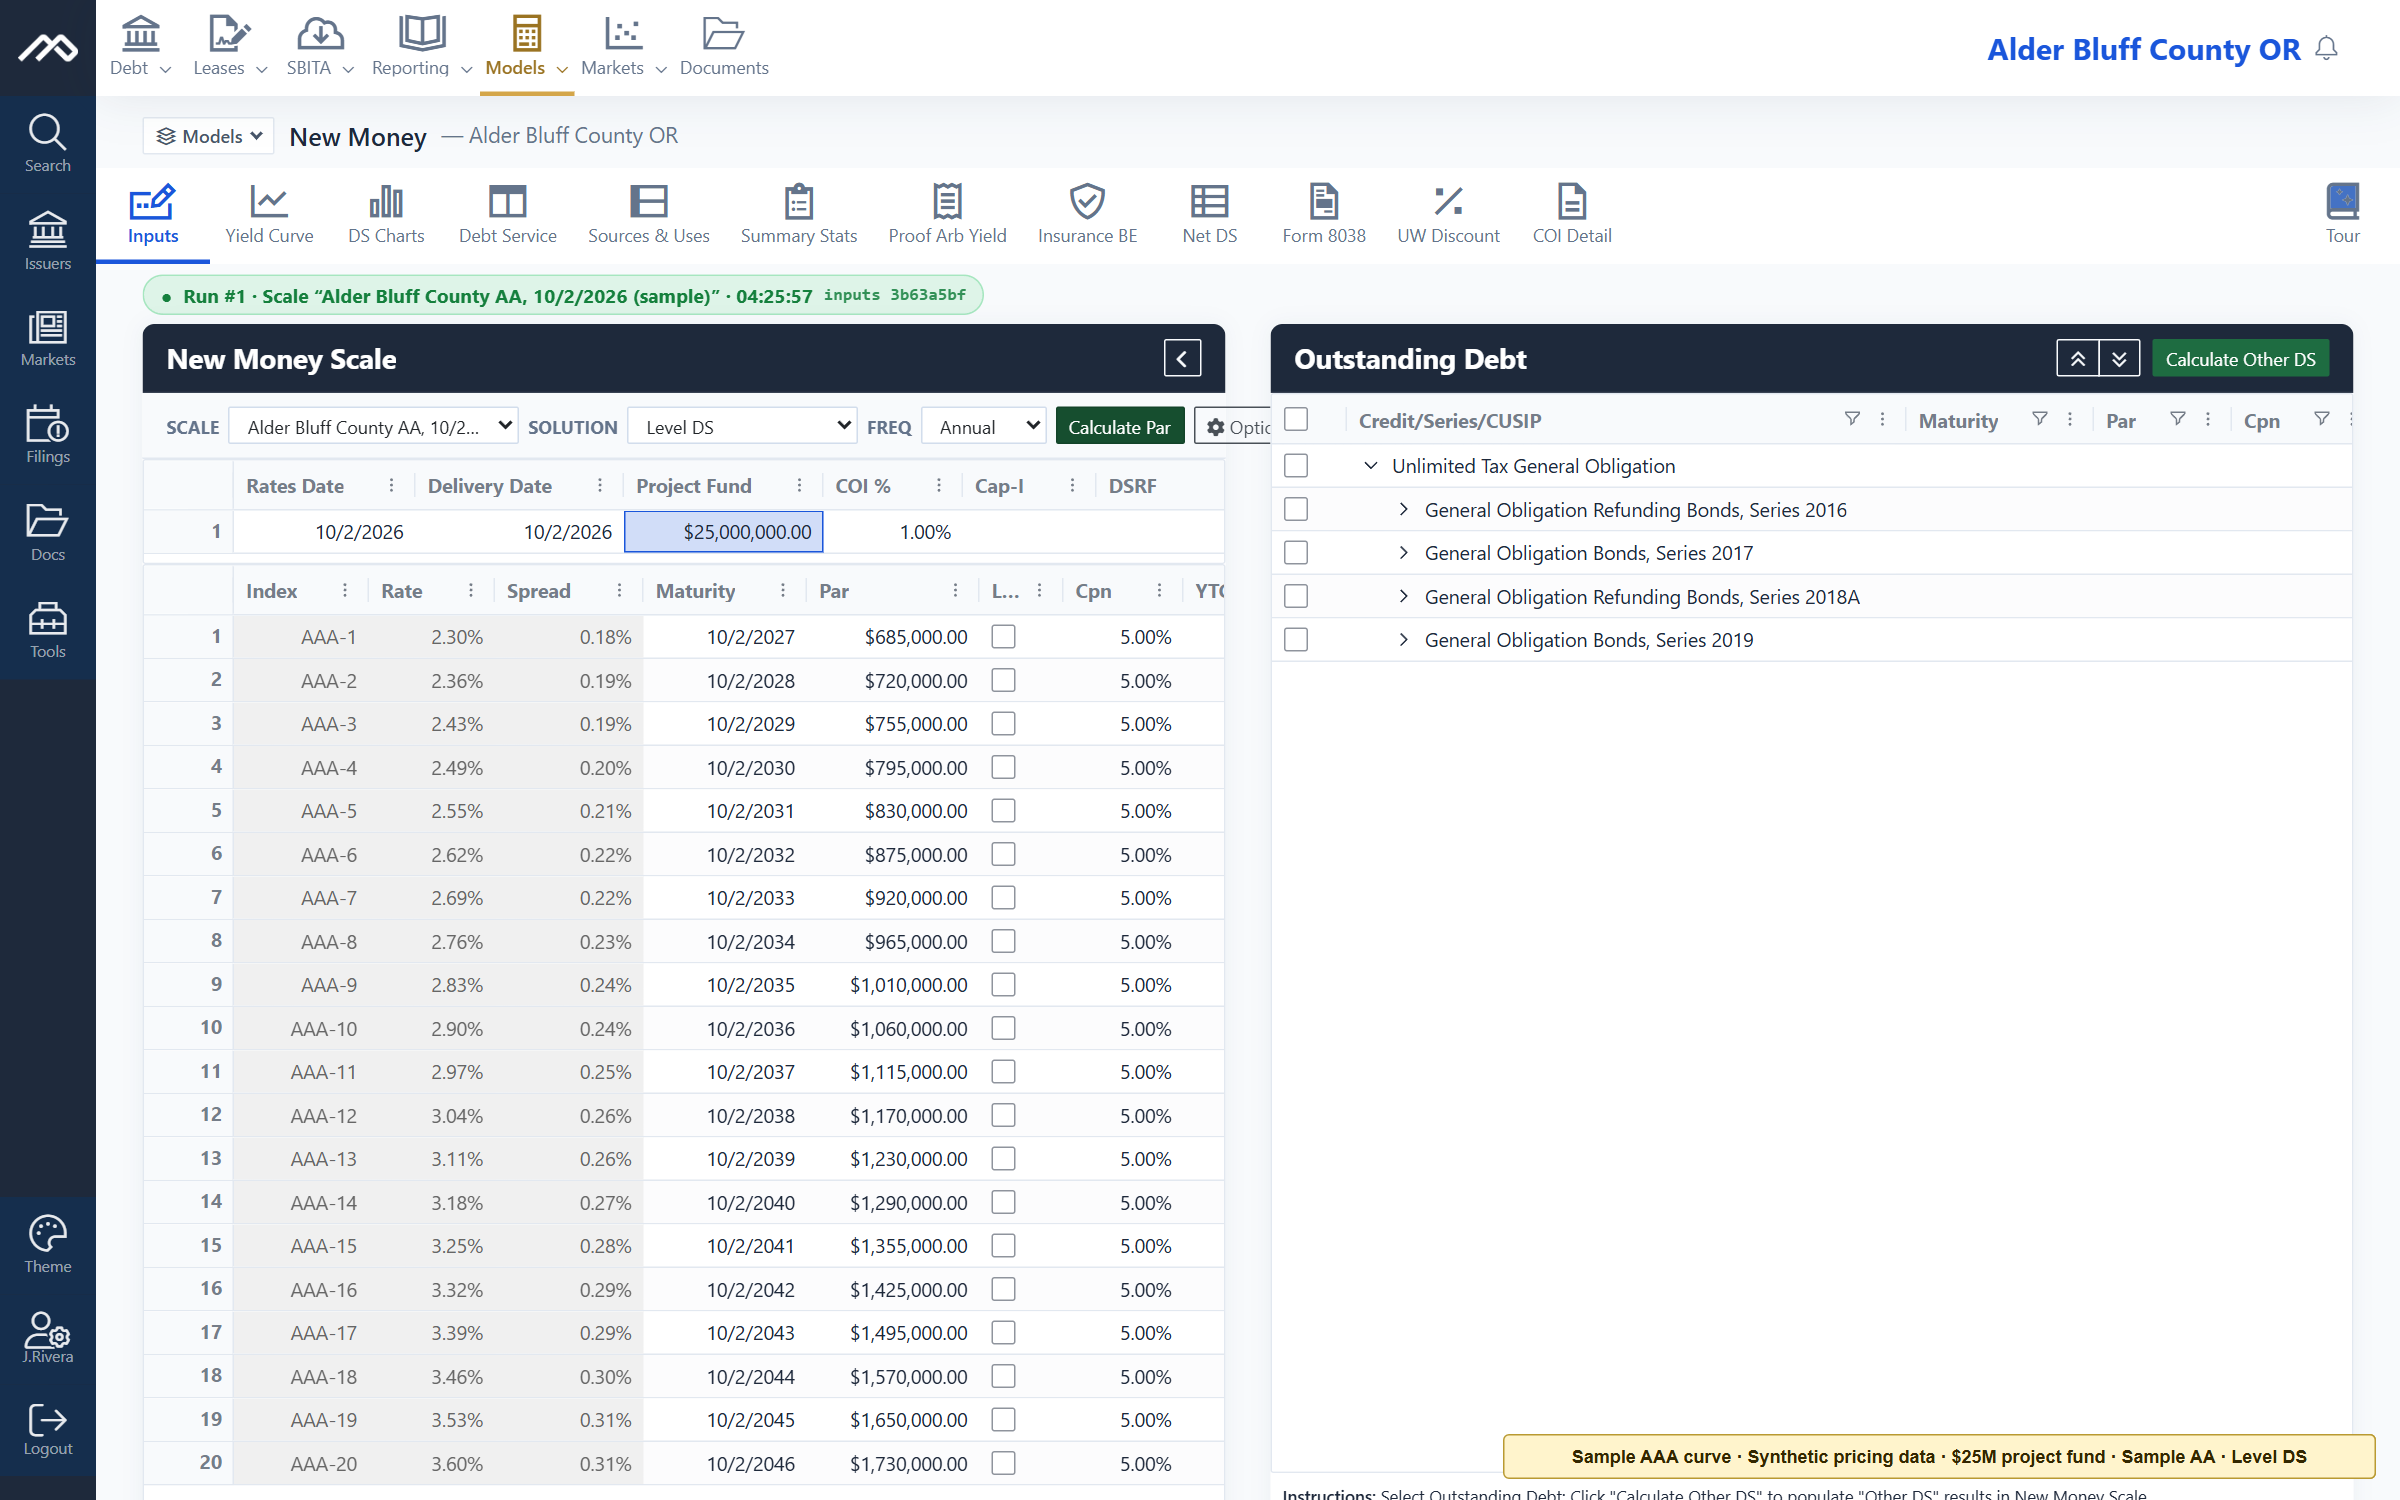Screen dimensions: 2400x1500
Task: Open the FREQ Annual dropdown
Action: pyautogui.click(x=983, y=427)
